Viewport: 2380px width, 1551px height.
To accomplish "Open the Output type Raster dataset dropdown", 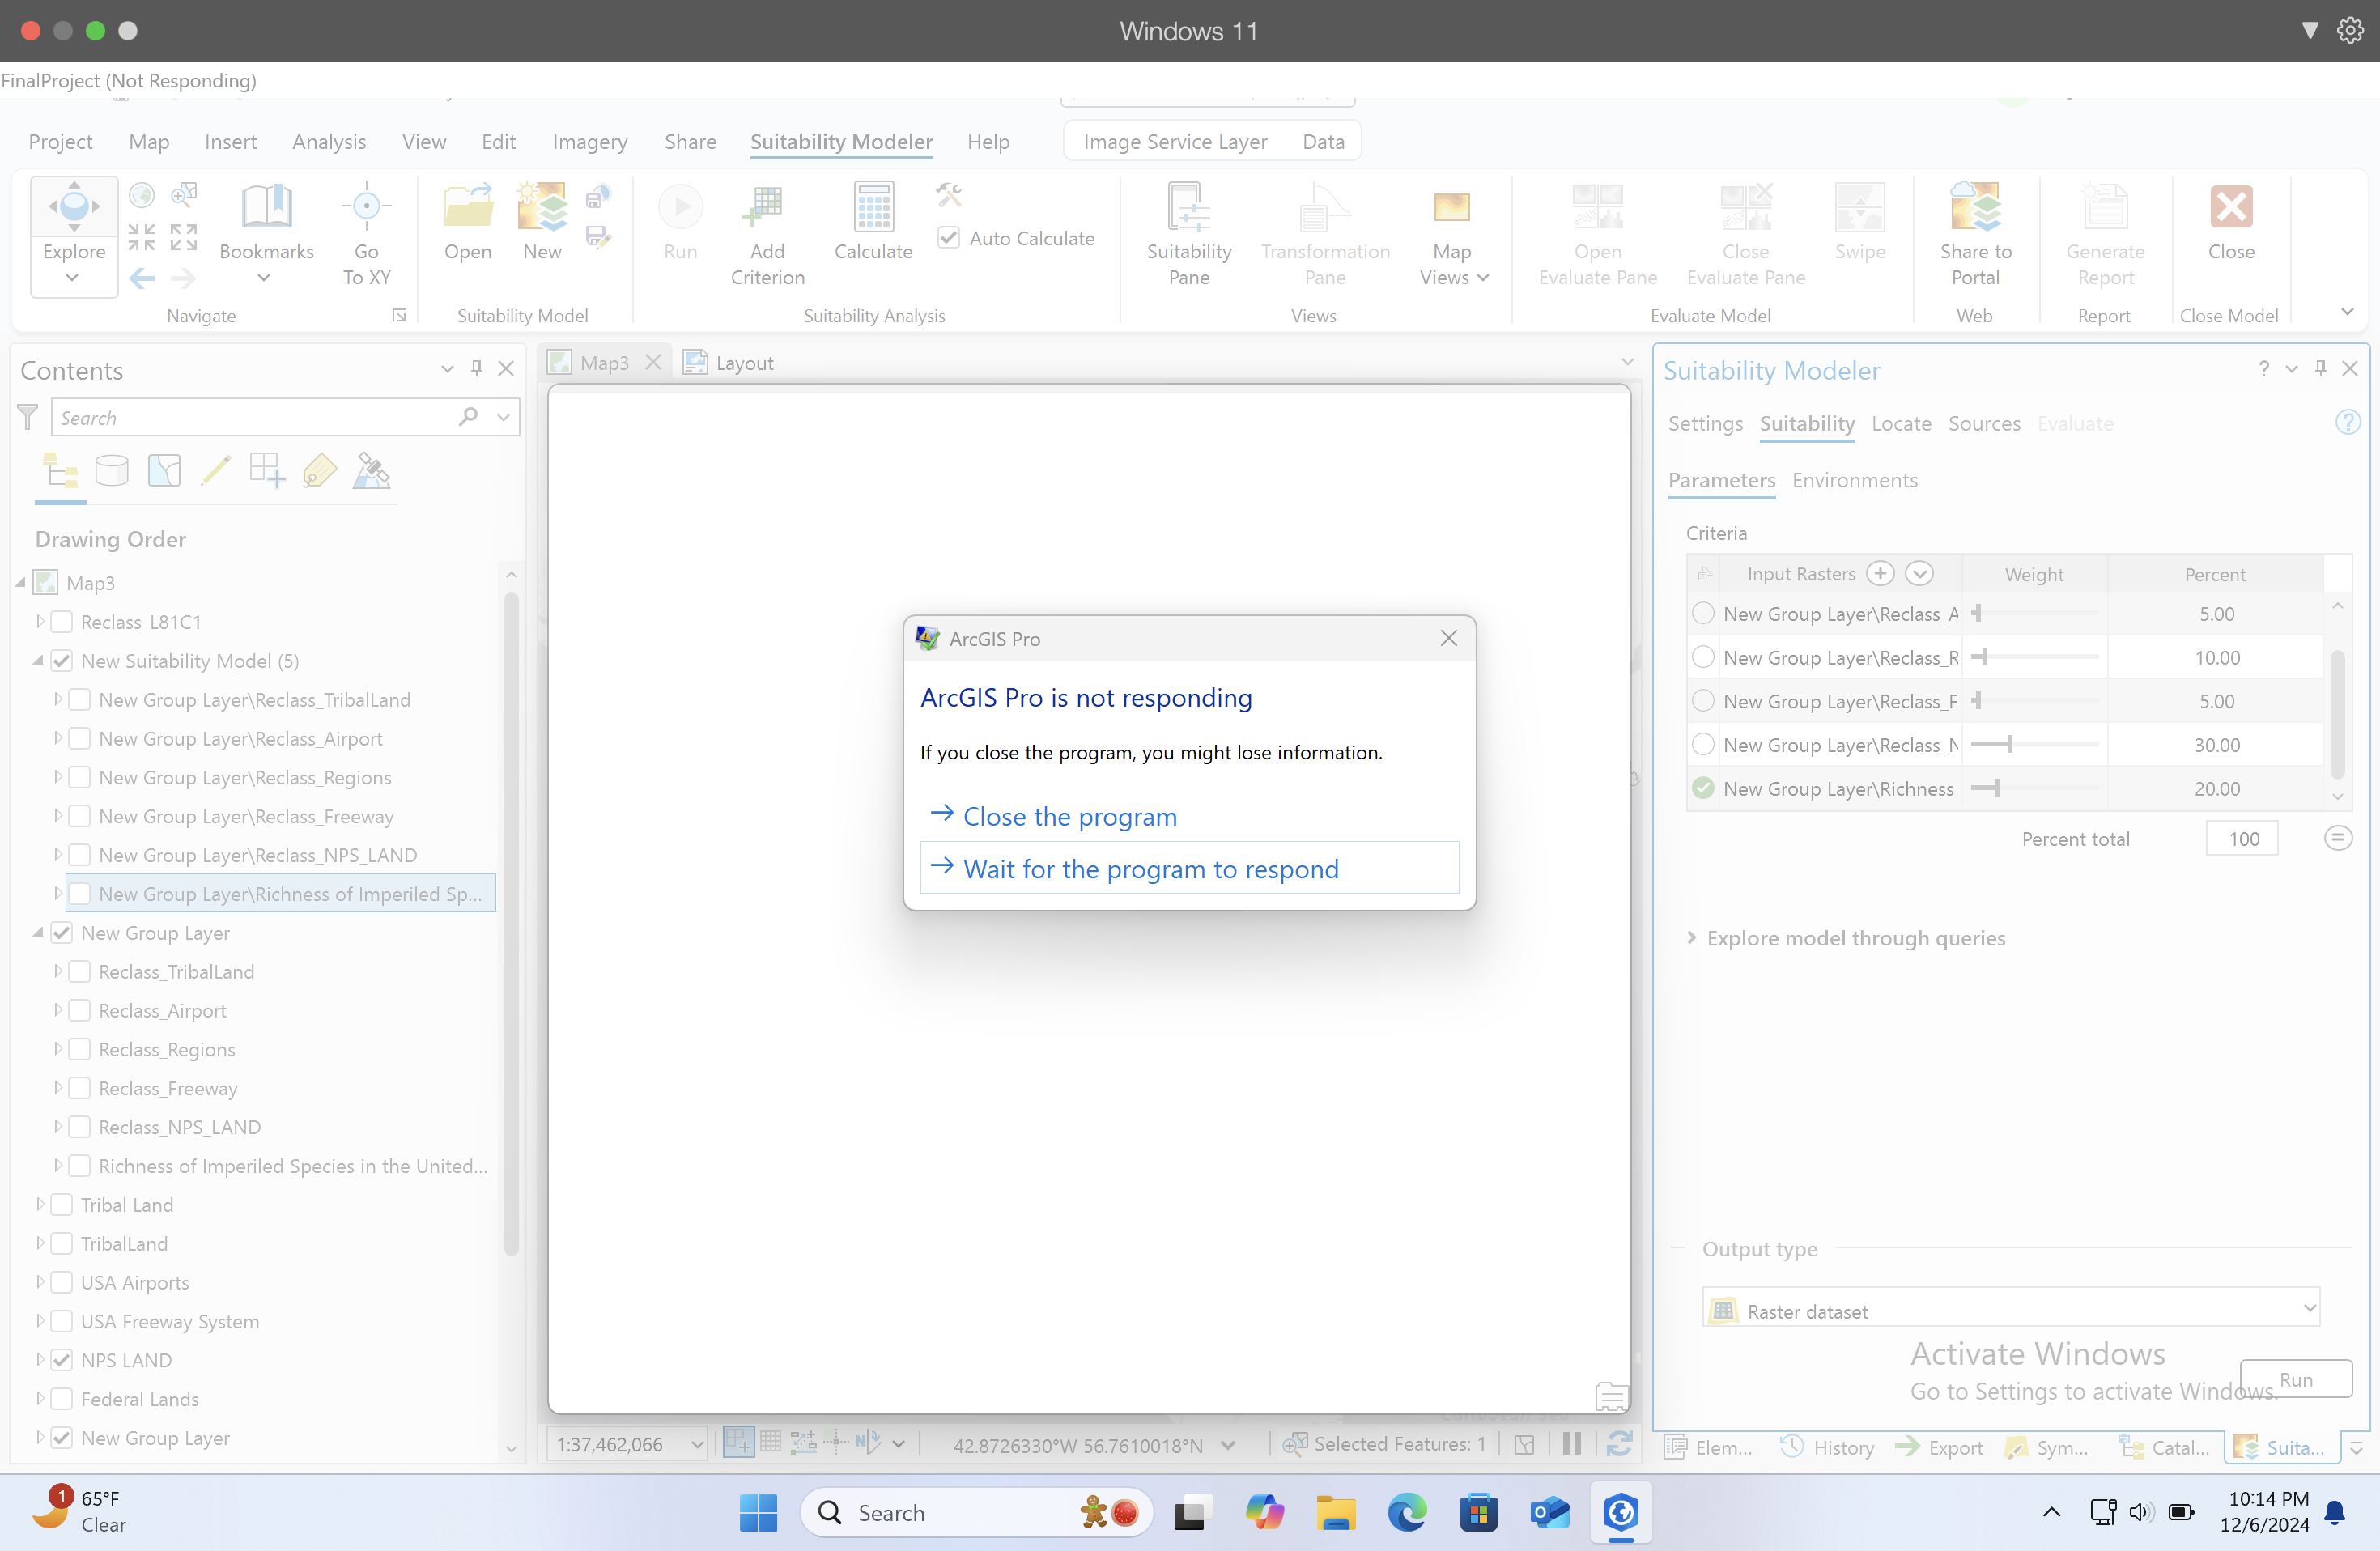I will coord(2010,1310).
